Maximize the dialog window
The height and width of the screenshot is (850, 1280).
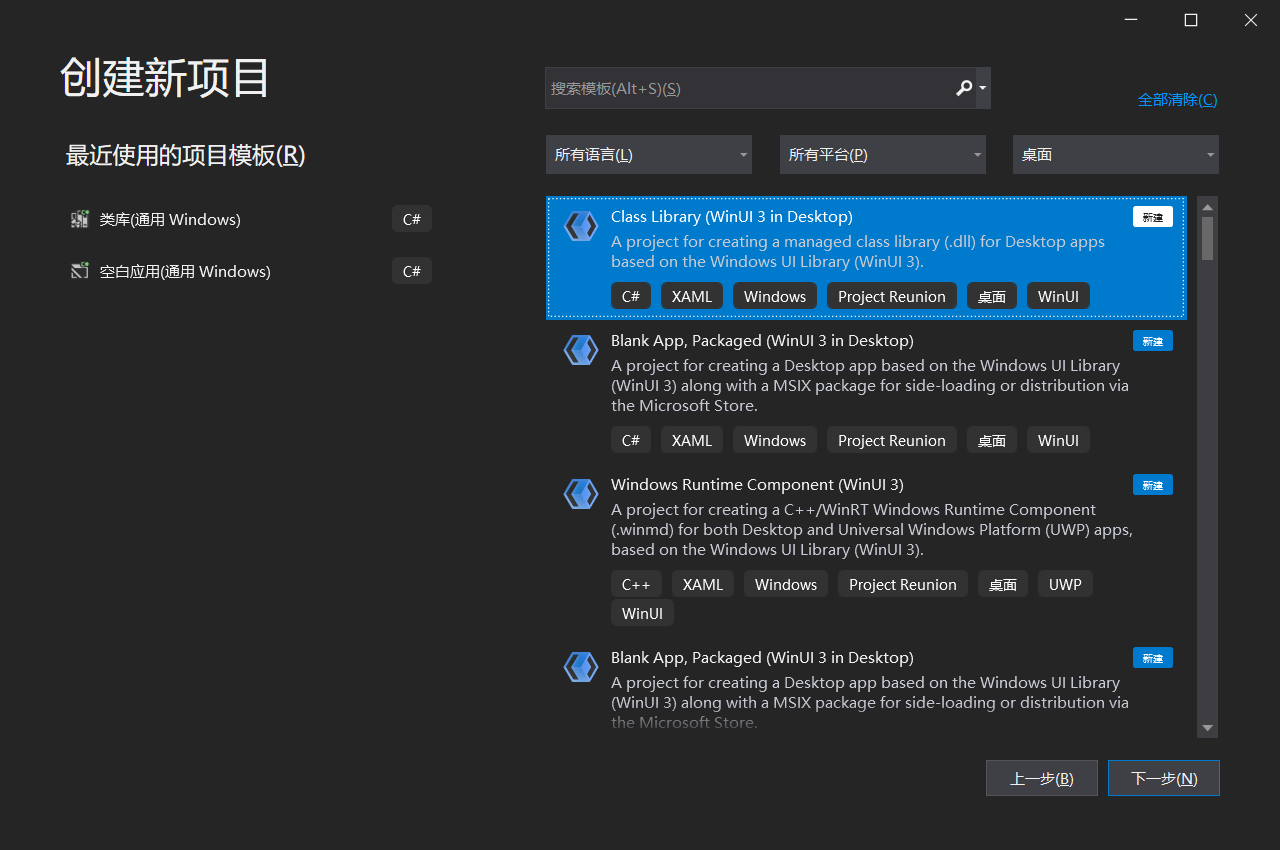click(1191, 20)
